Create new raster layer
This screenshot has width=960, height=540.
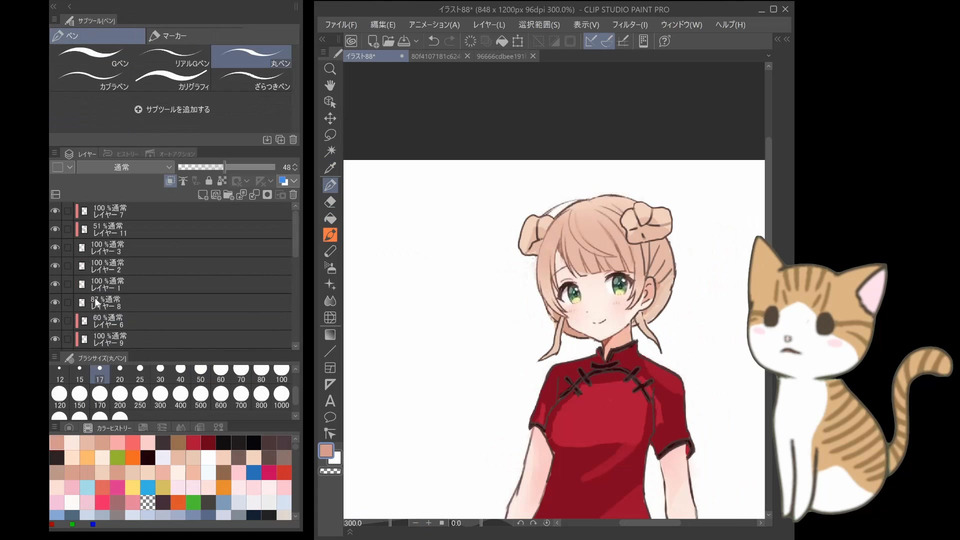click(203, 195)
